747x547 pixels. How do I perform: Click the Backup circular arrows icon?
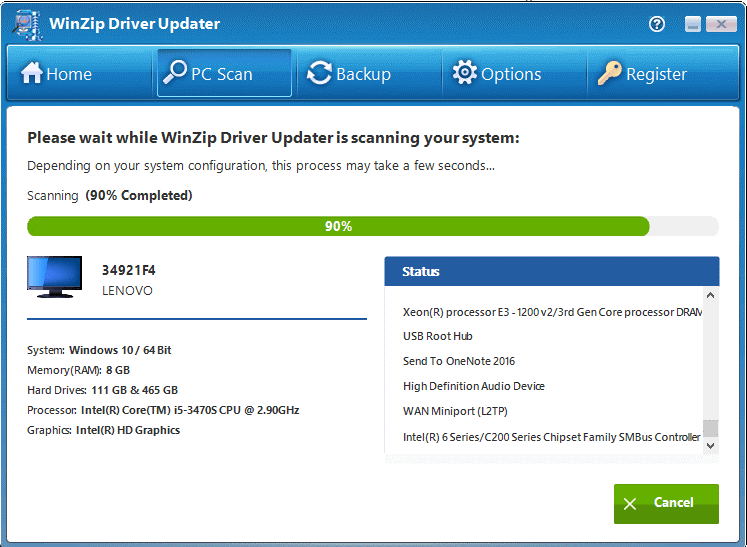pos(319,73)
